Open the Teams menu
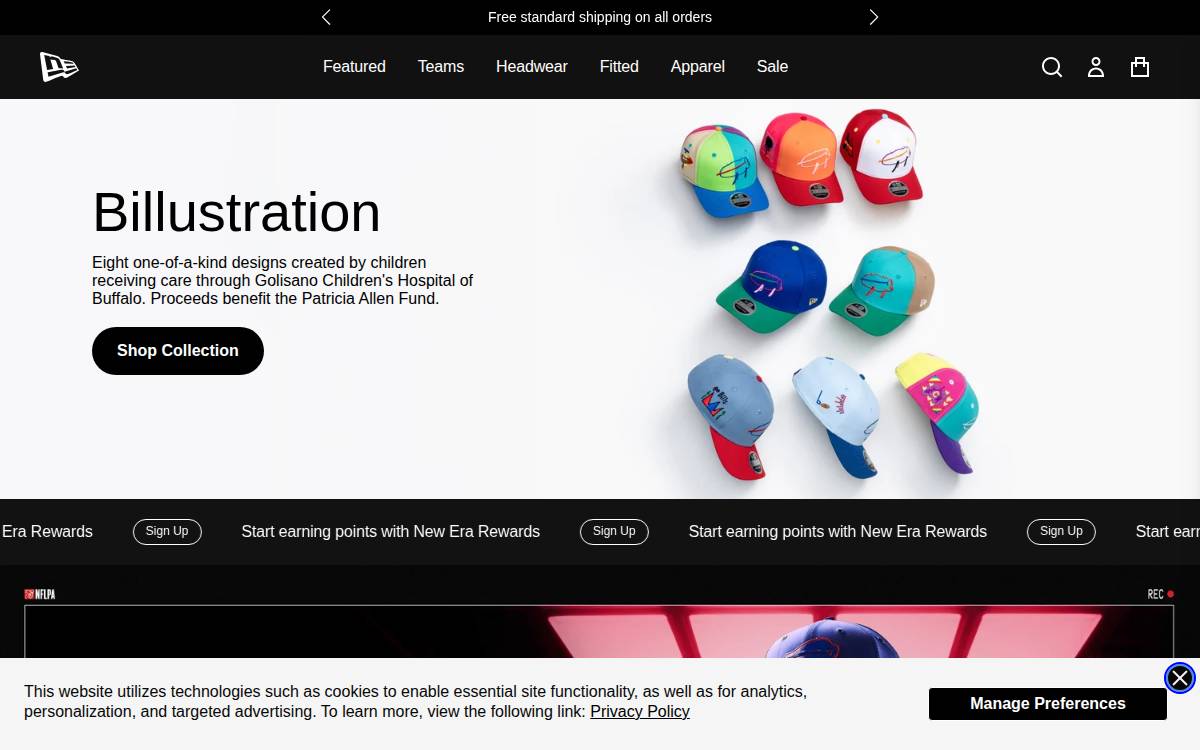Screen dimensions: 1200x750 click(x=441, y=67)
